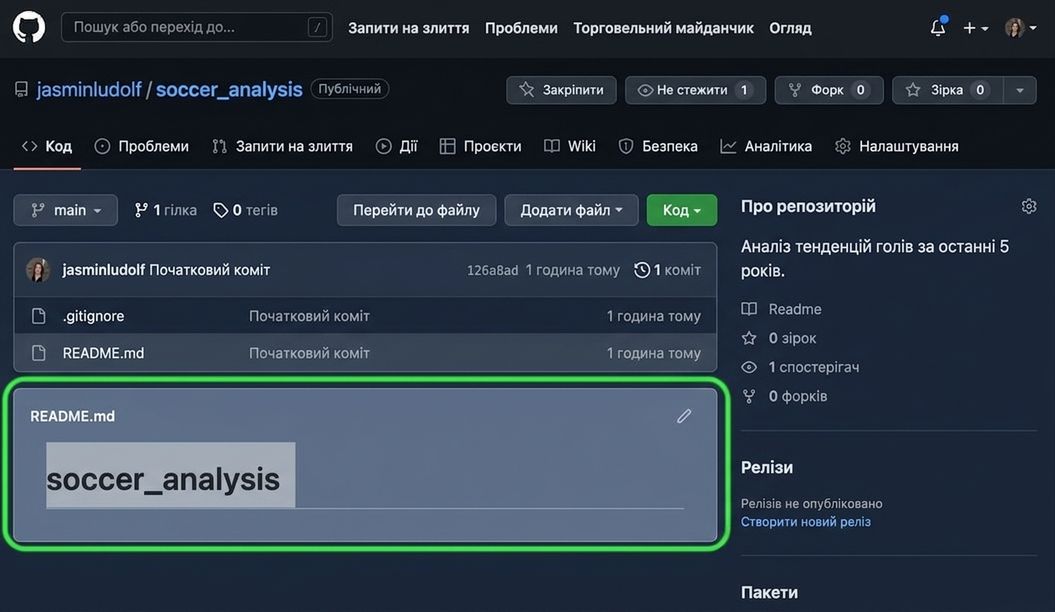
Task: Open 'Огляд' in the top navigation
Action: [x=791, y=28]
